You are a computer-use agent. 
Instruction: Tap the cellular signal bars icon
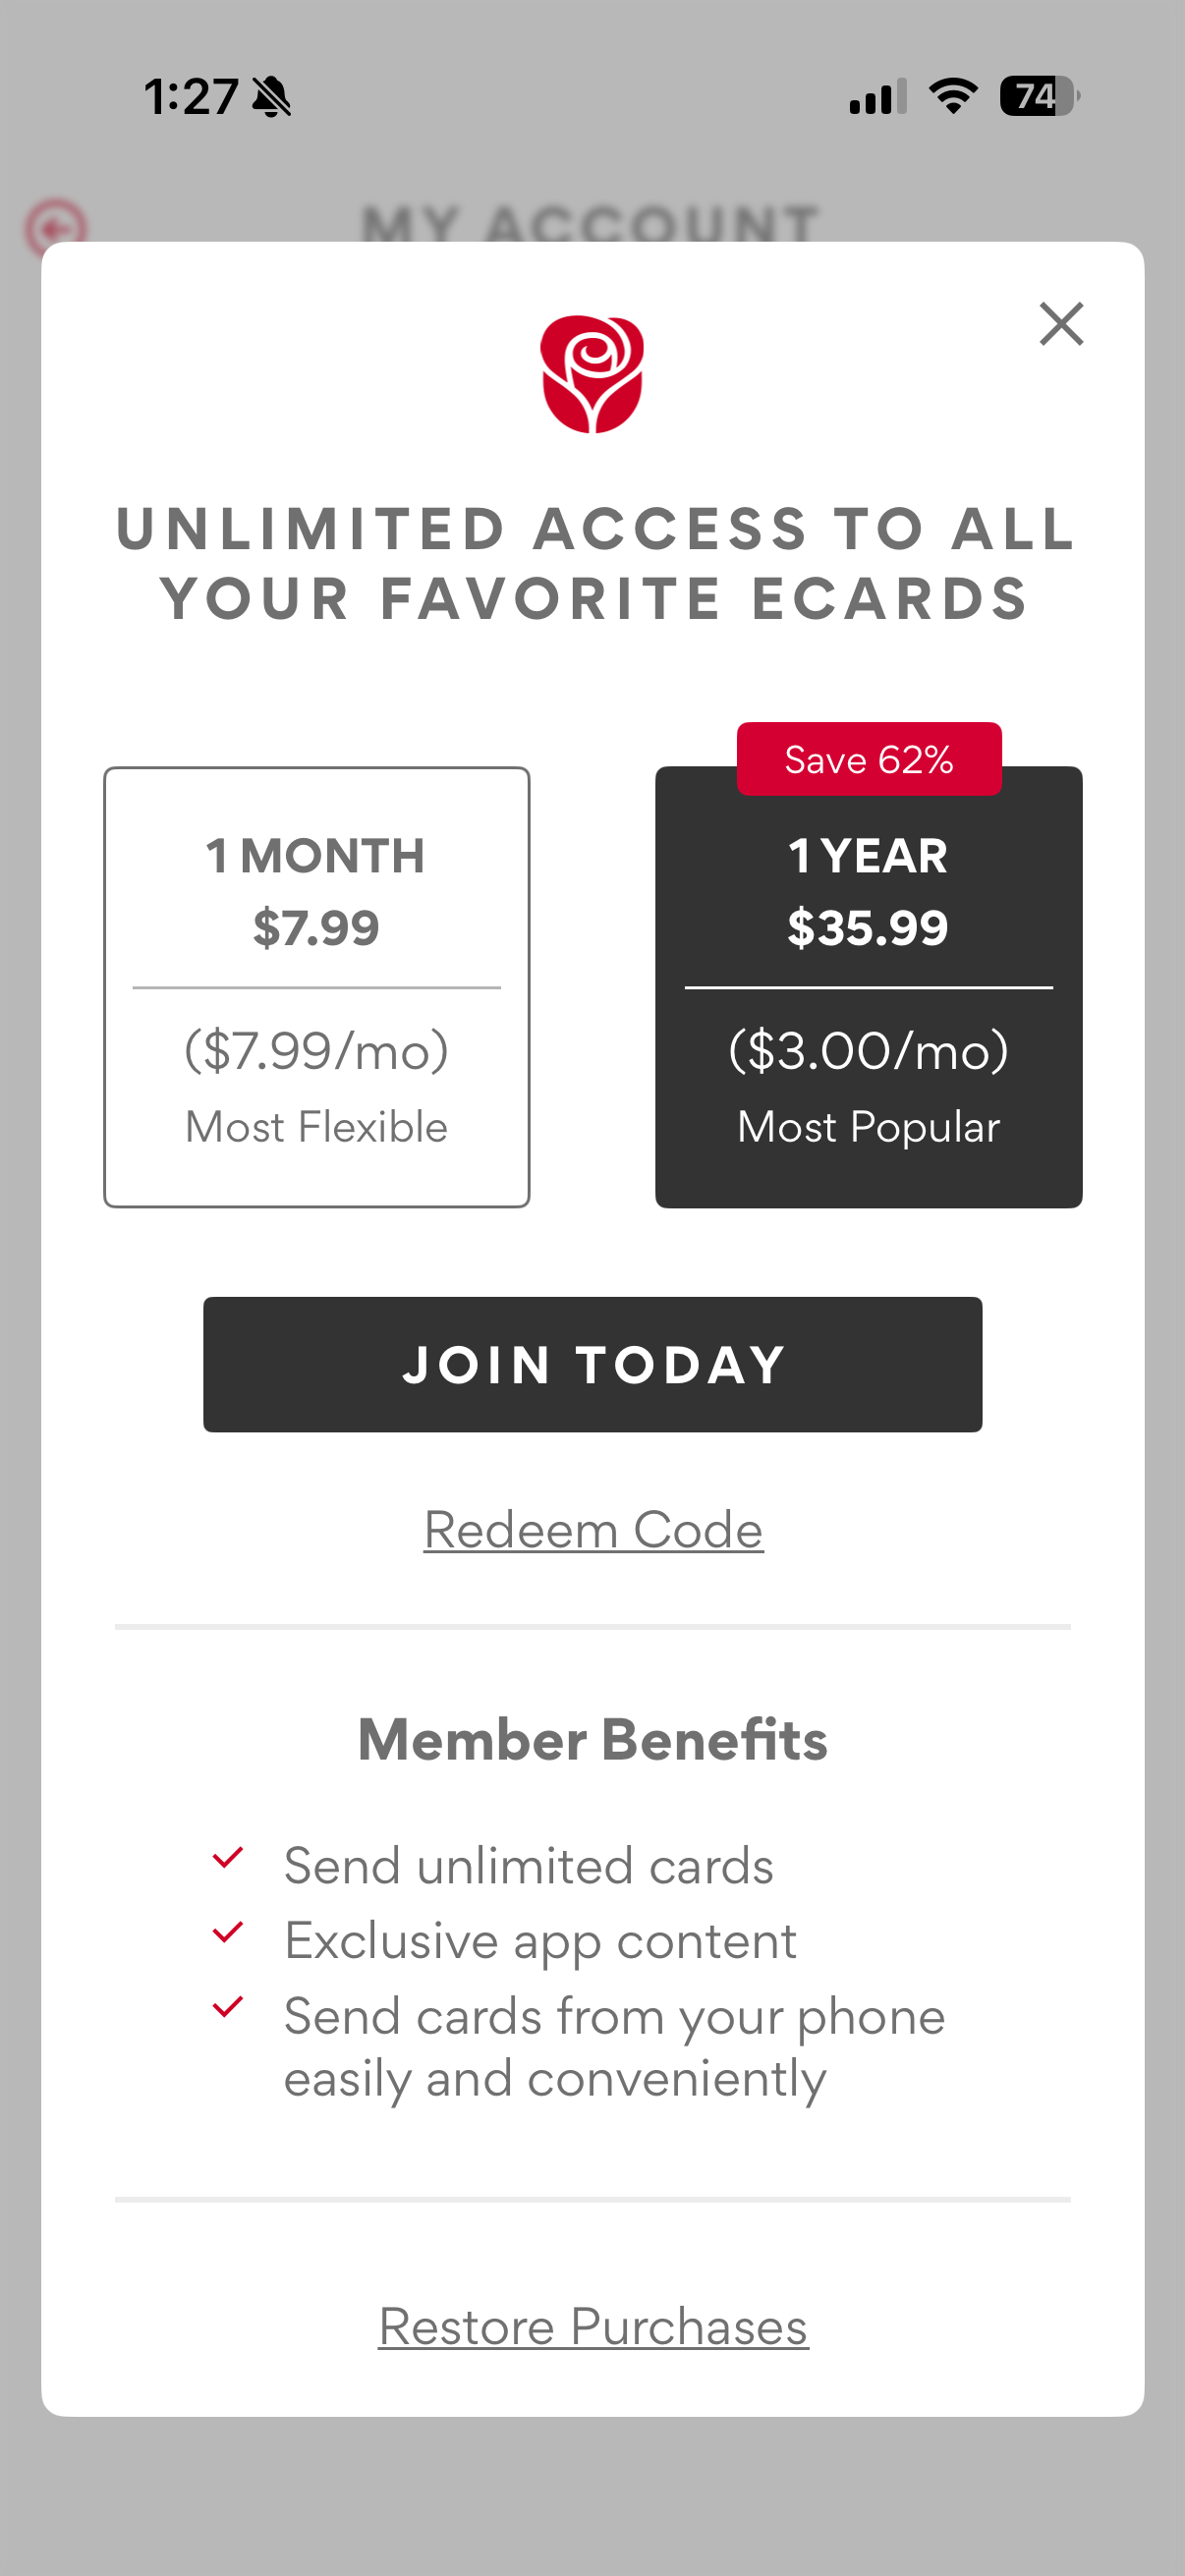point(878,97)
